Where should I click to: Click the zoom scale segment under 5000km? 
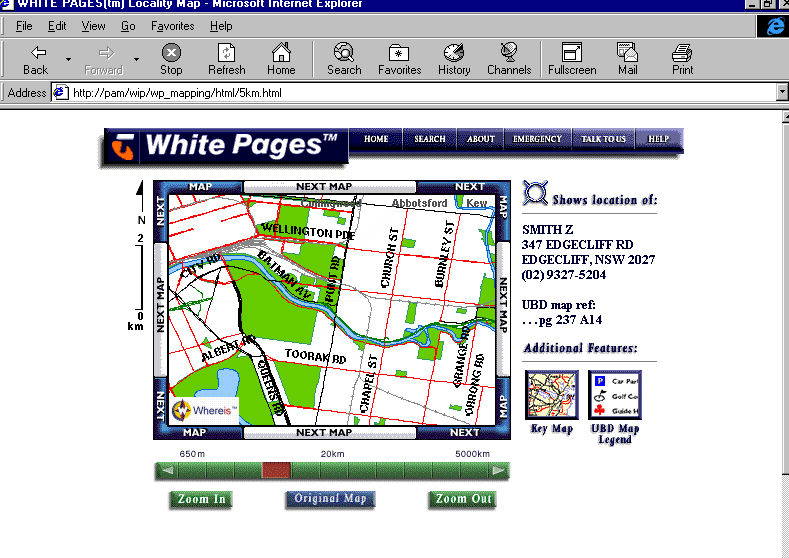click(473, 470)
